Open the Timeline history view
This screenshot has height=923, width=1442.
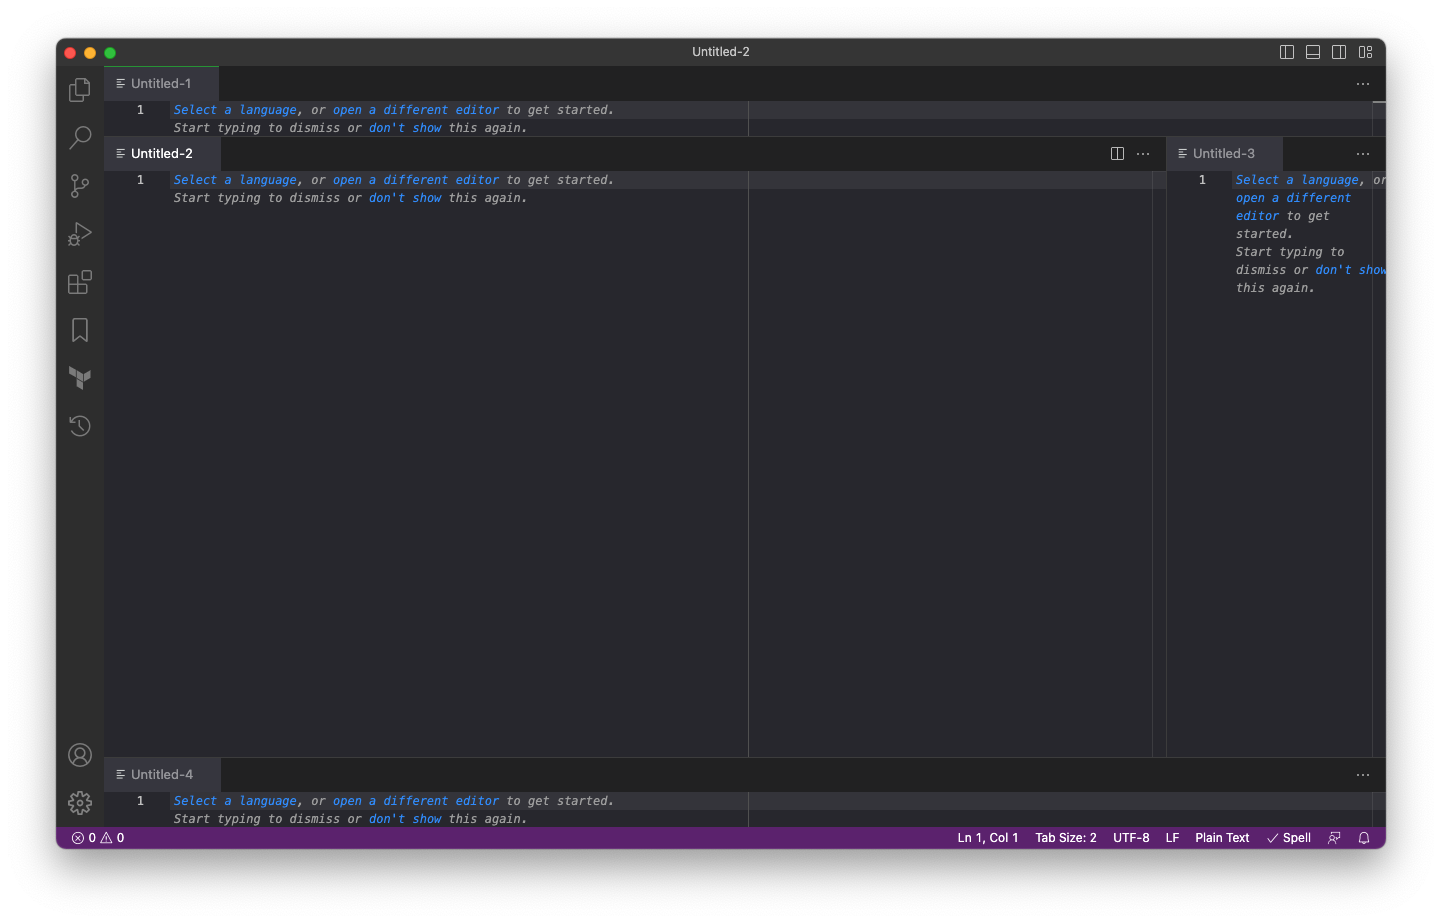tap(79, 426)
